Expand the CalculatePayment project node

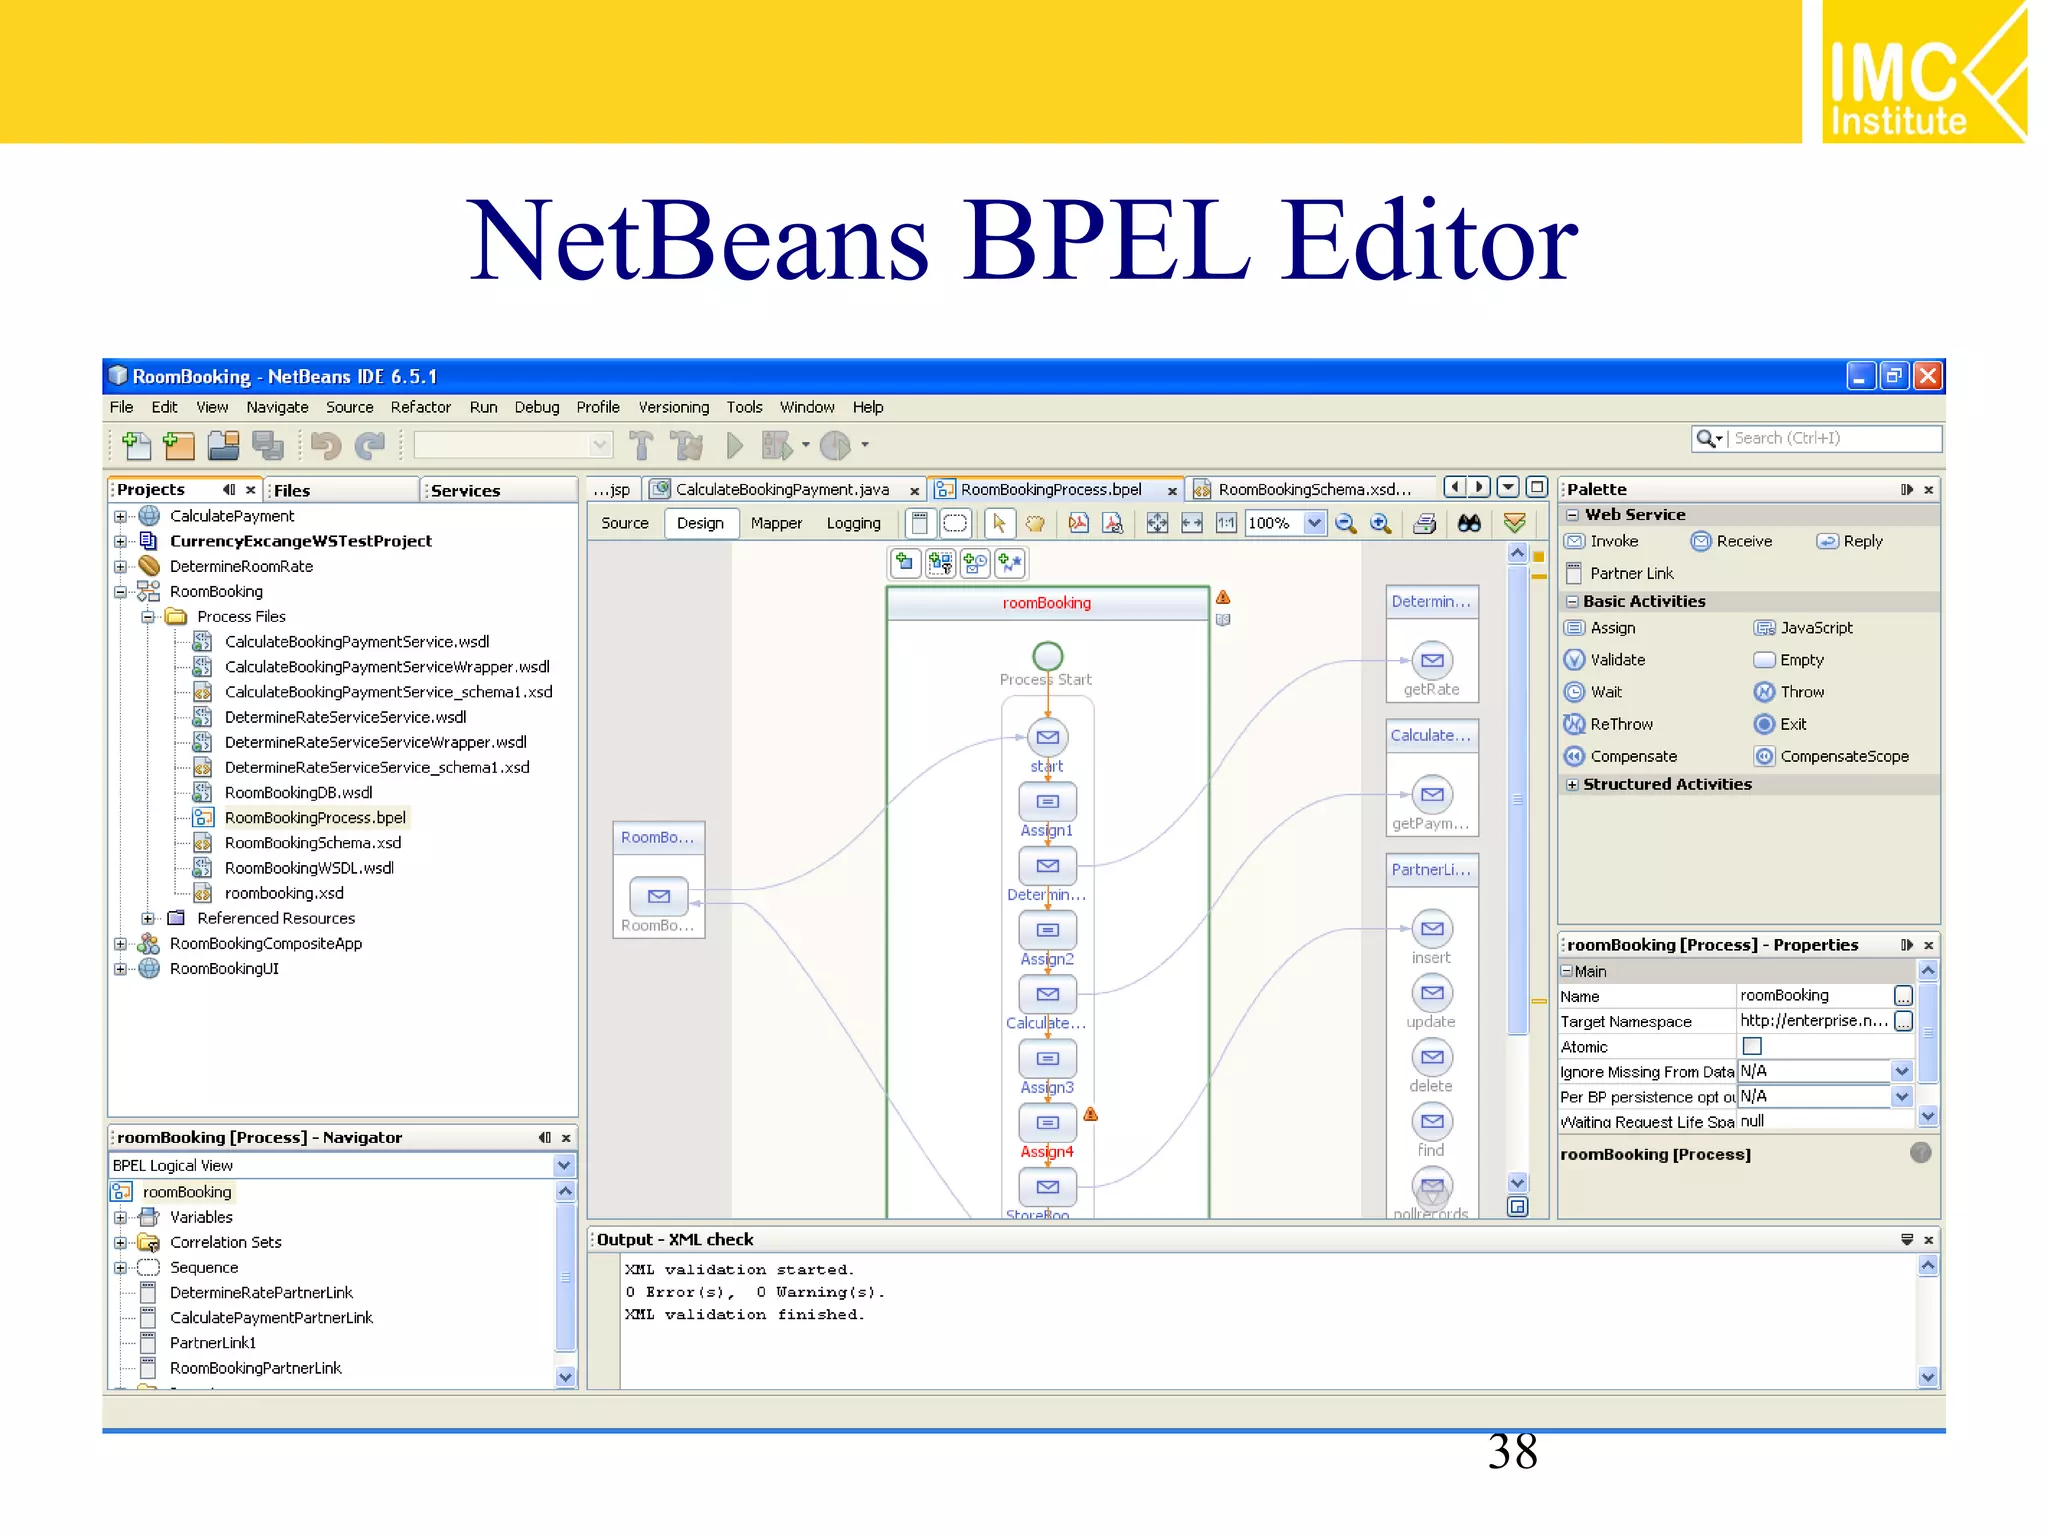pos(120,516)
